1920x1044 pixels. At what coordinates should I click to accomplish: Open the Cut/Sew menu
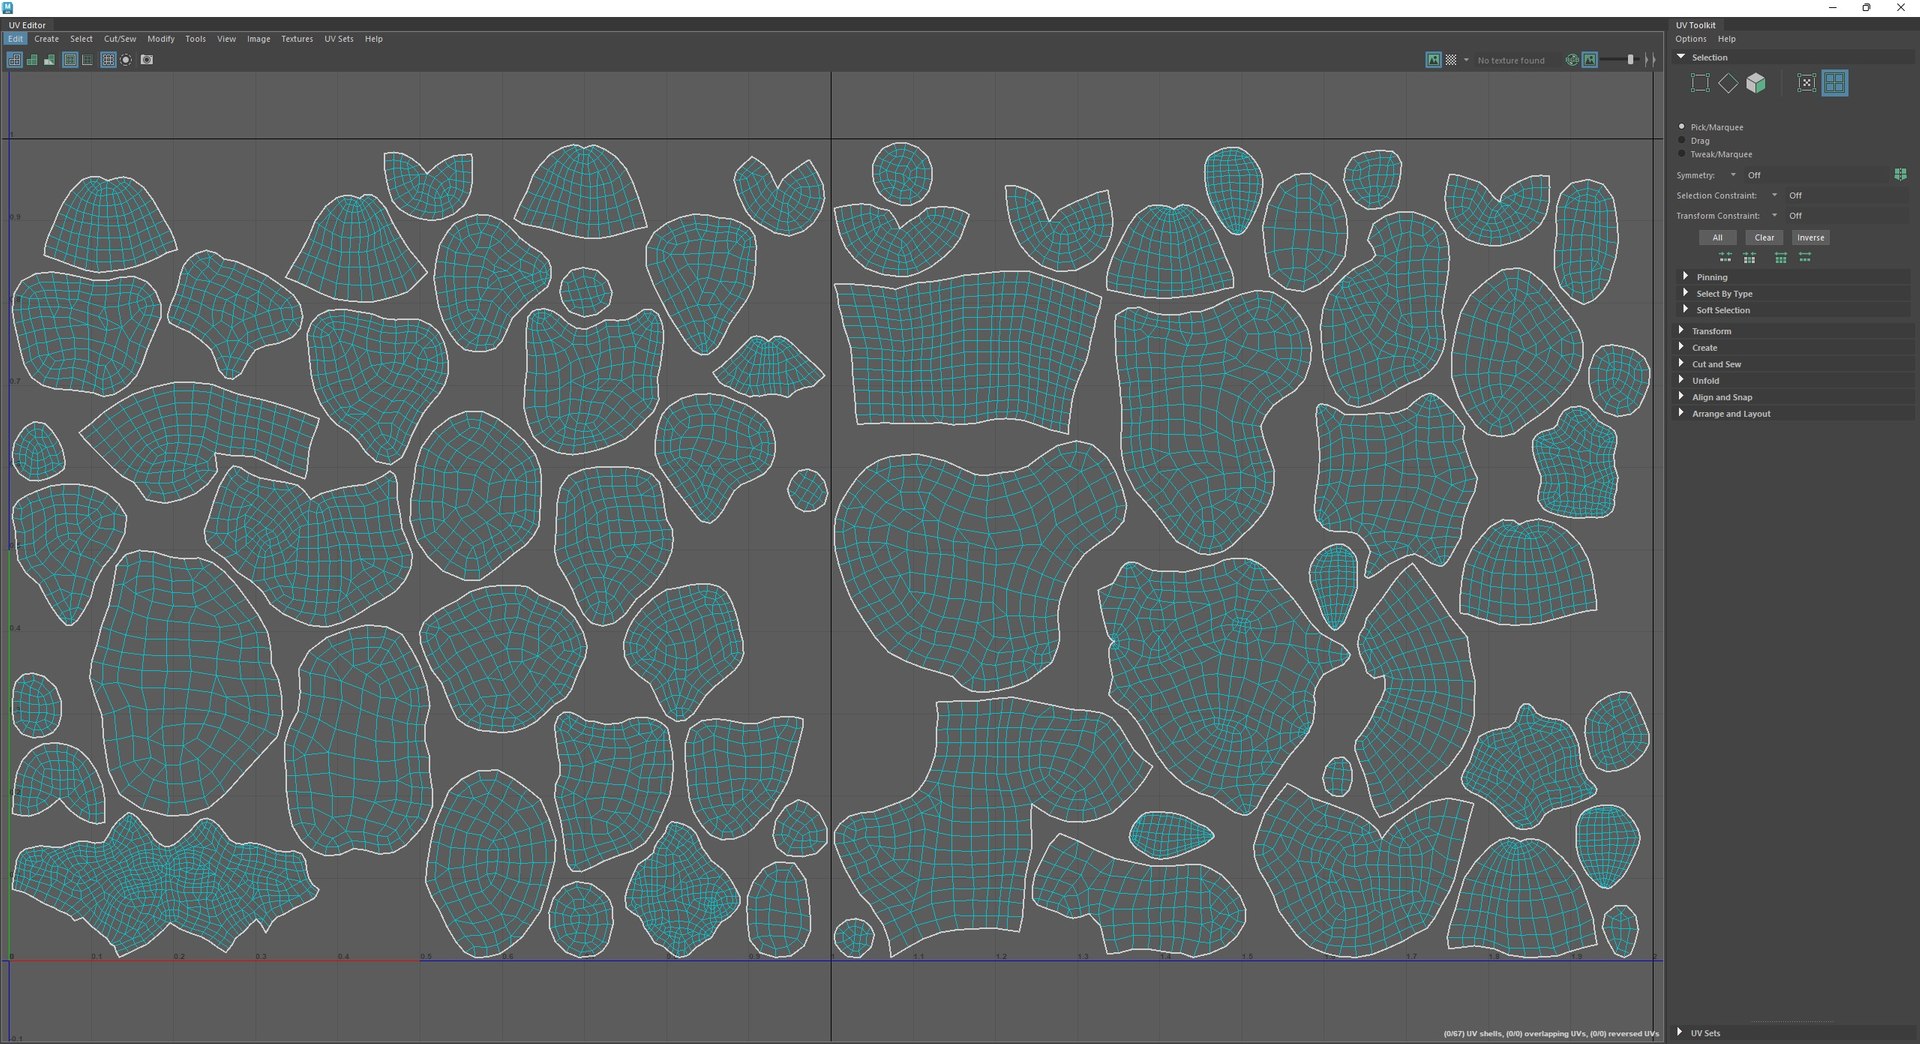(x=120, y=39)
